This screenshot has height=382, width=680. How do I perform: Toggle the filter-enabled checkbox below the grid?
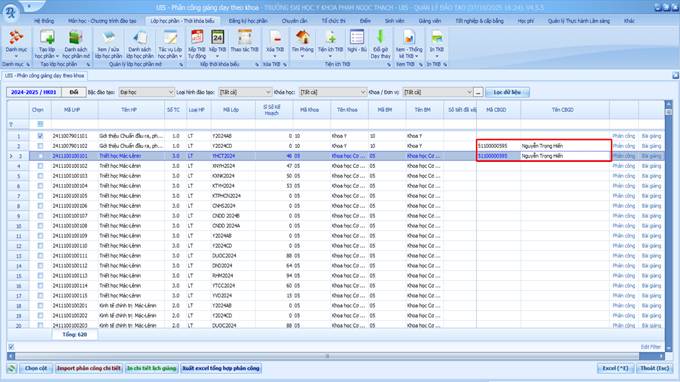point(11,346)
